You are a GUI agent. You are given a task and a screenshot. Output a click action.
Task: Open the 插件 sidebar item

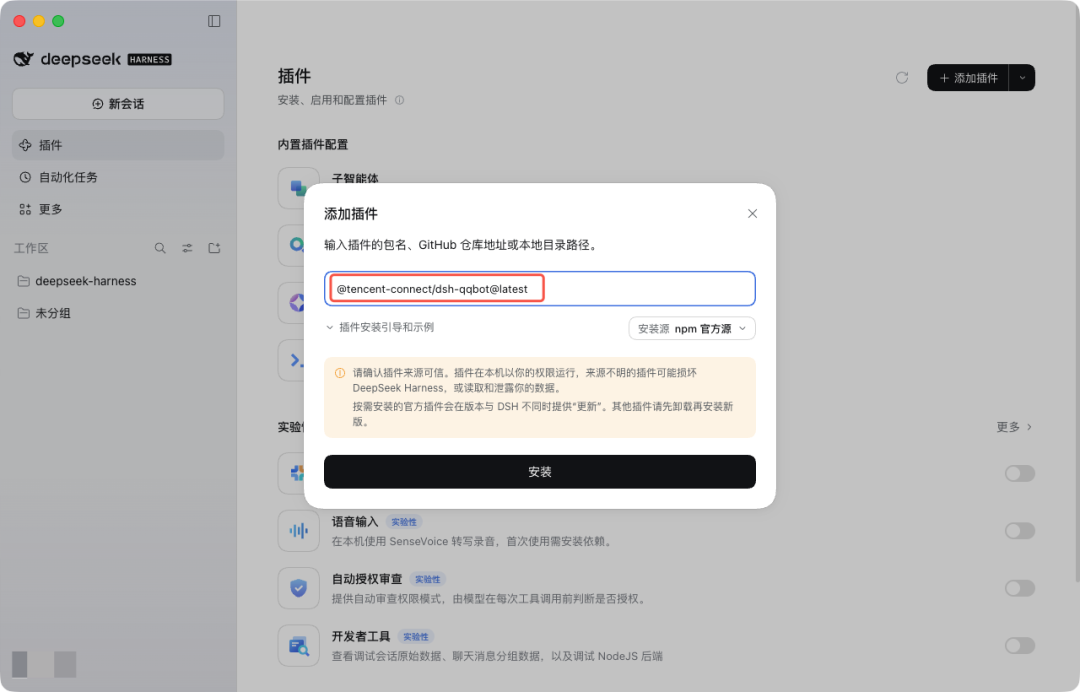click(118, 145)
